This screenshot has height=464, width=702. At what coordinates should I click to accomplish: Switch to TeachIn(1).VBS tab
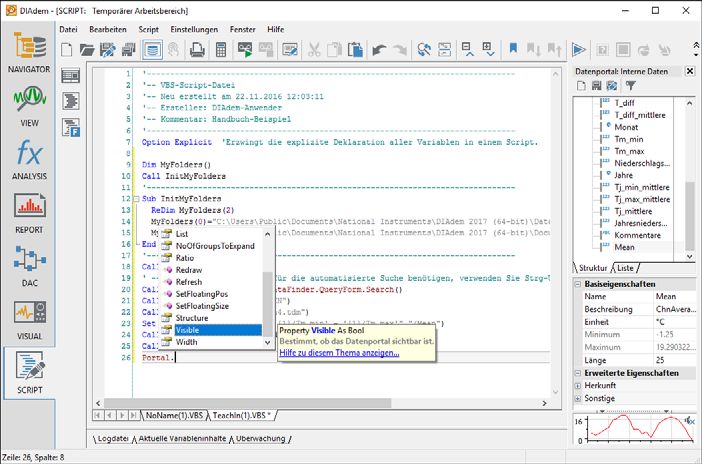click(x=241, y=415)
